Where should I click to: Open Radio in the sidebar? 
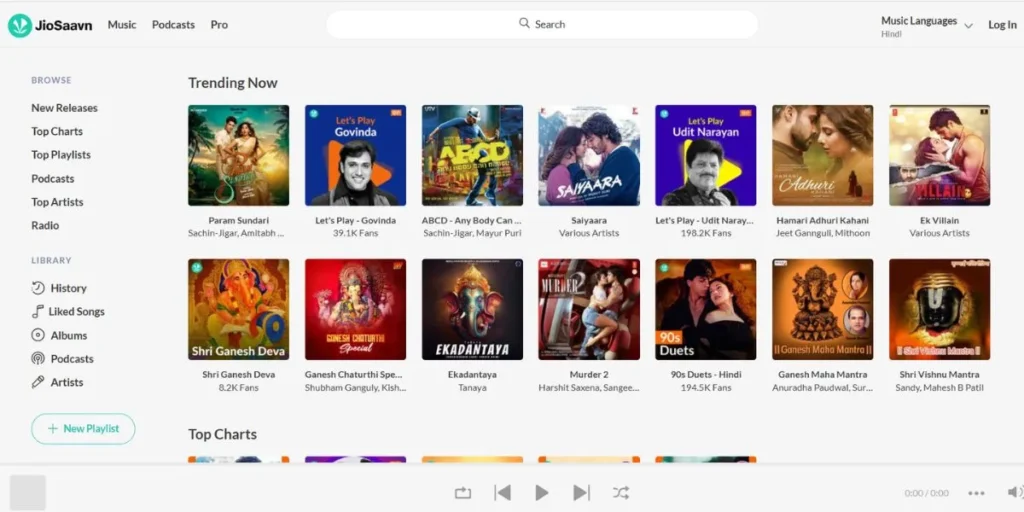point(45,225)
